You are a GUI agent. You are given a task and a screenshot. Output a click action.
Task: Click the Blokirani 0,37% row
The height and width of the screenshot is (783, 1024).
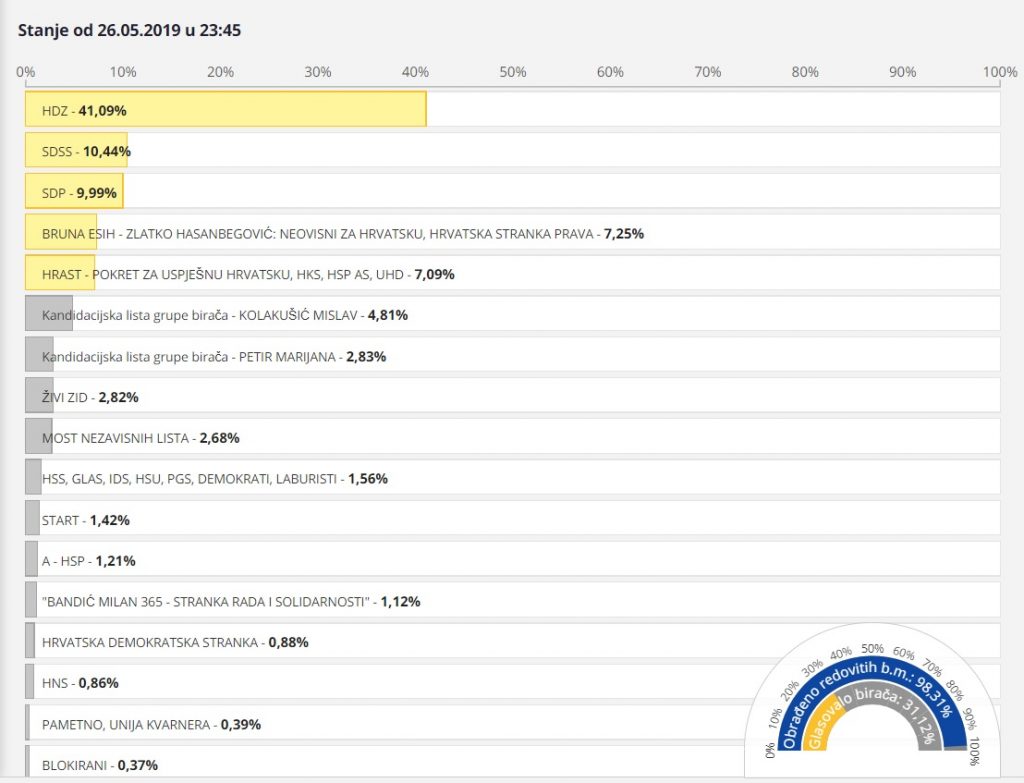pos(513,763)
